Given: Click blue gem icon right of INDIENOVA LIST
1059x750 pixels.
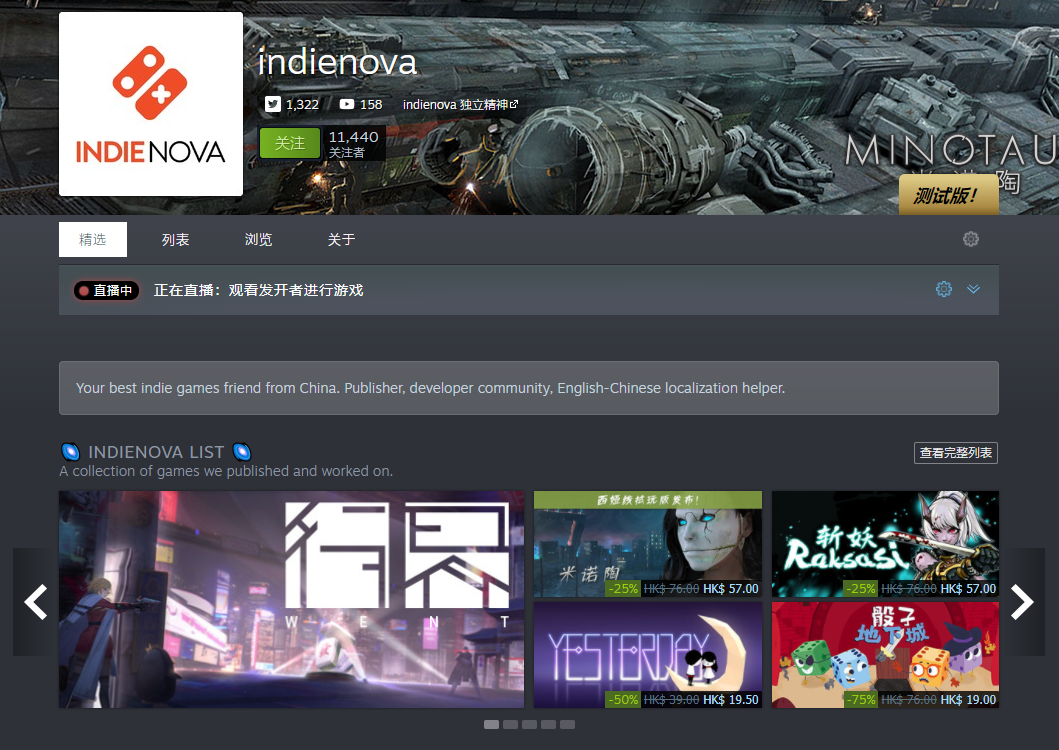Looking at the screenshot, I should [242, 451].
